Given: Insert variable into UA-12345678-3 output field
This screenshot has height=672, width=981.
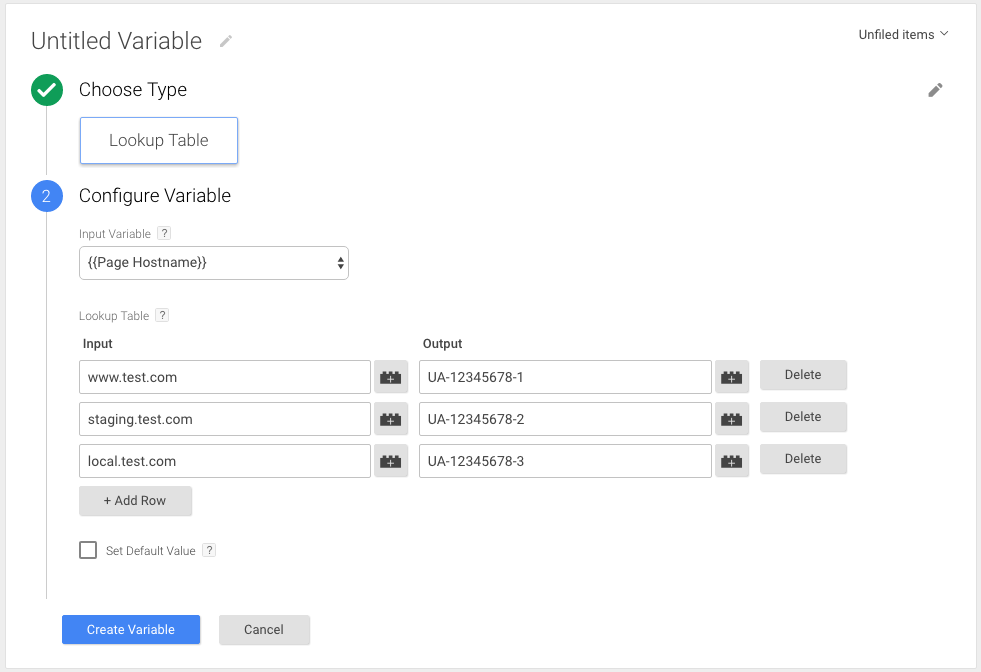Looking at the screenshot, I should [732, 461].
